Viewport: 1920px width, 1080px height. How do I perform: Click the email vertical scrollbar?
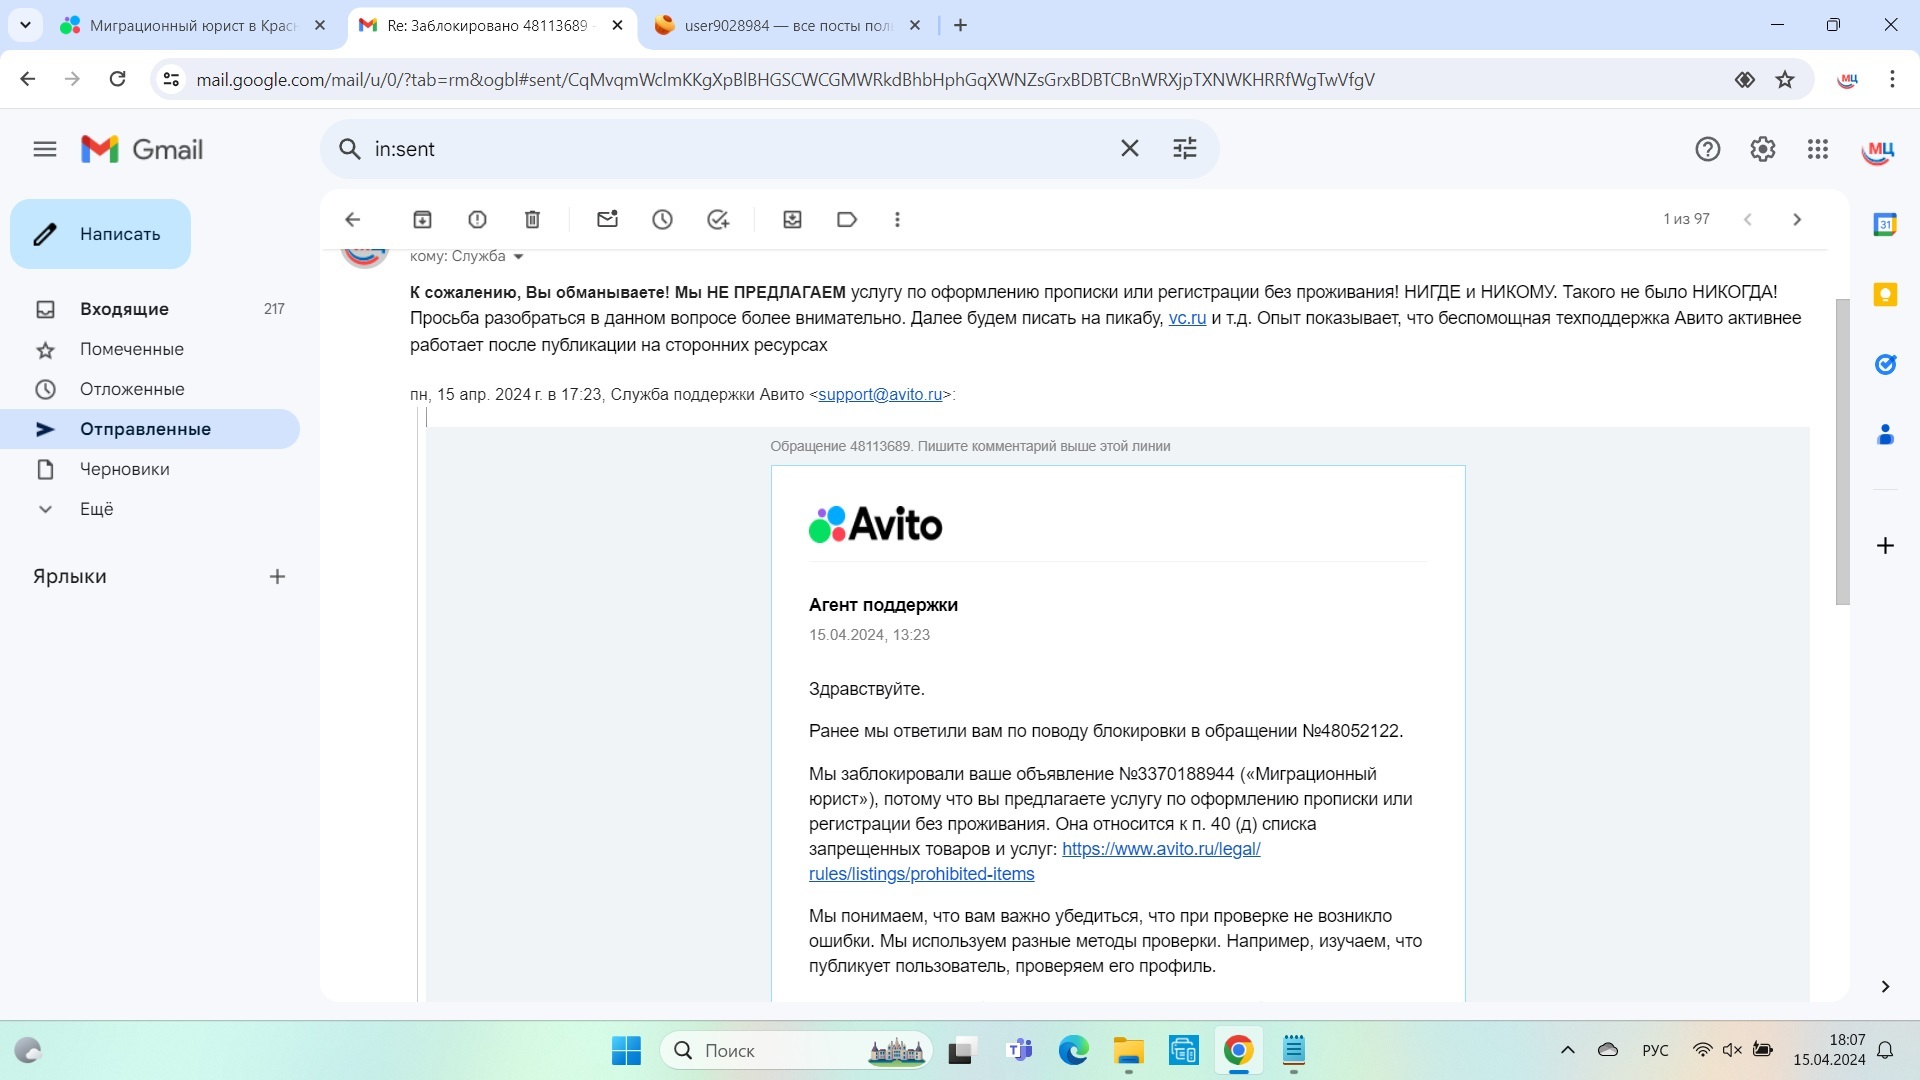click(1842, 450)
